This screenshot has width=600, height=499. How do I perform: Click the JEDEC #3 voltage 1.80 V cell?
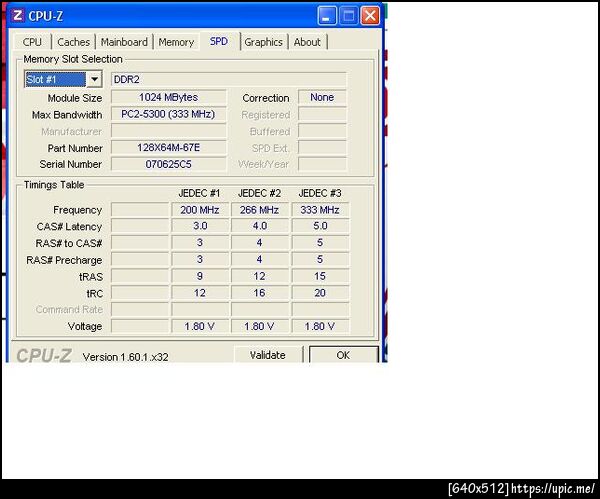pos(320,326)
